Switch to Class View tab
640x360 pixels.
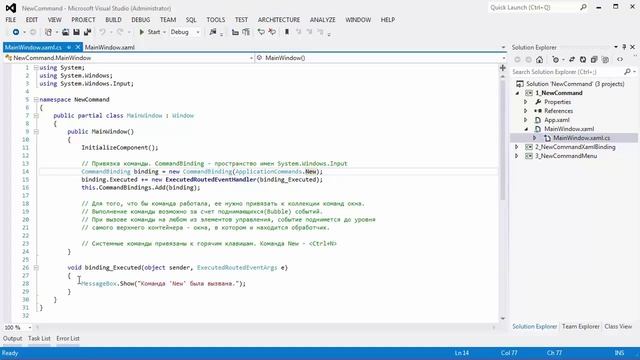pyautogui.click(x=618, y=327)
